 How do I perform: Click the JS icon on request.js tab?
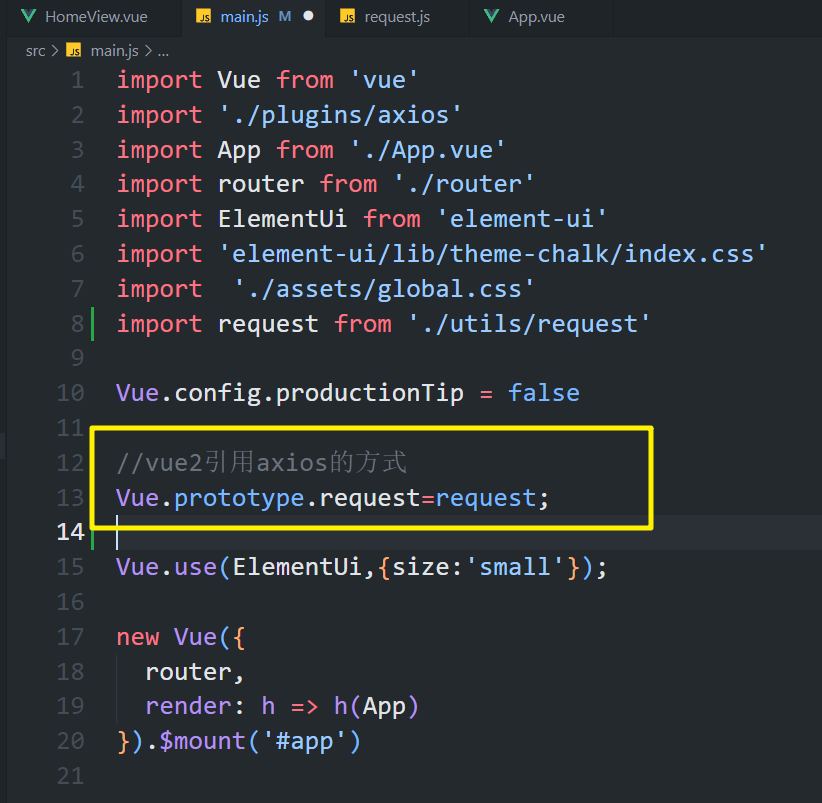(x=348, y=17)
